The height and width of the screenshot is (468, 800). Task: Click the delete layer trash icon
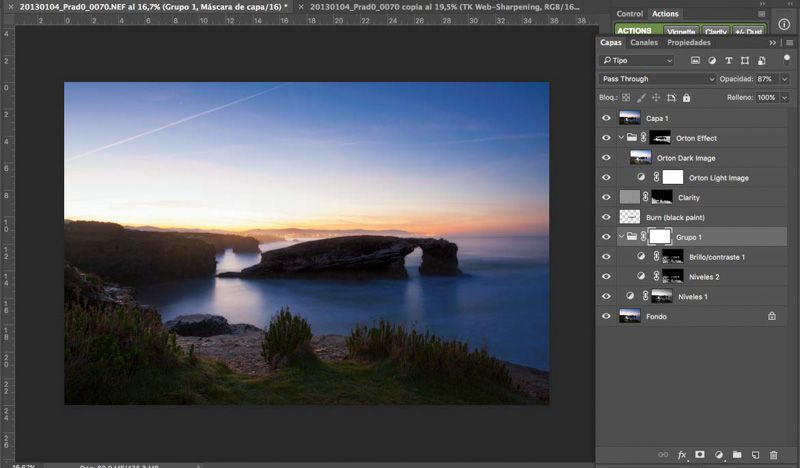click(773, 455)
